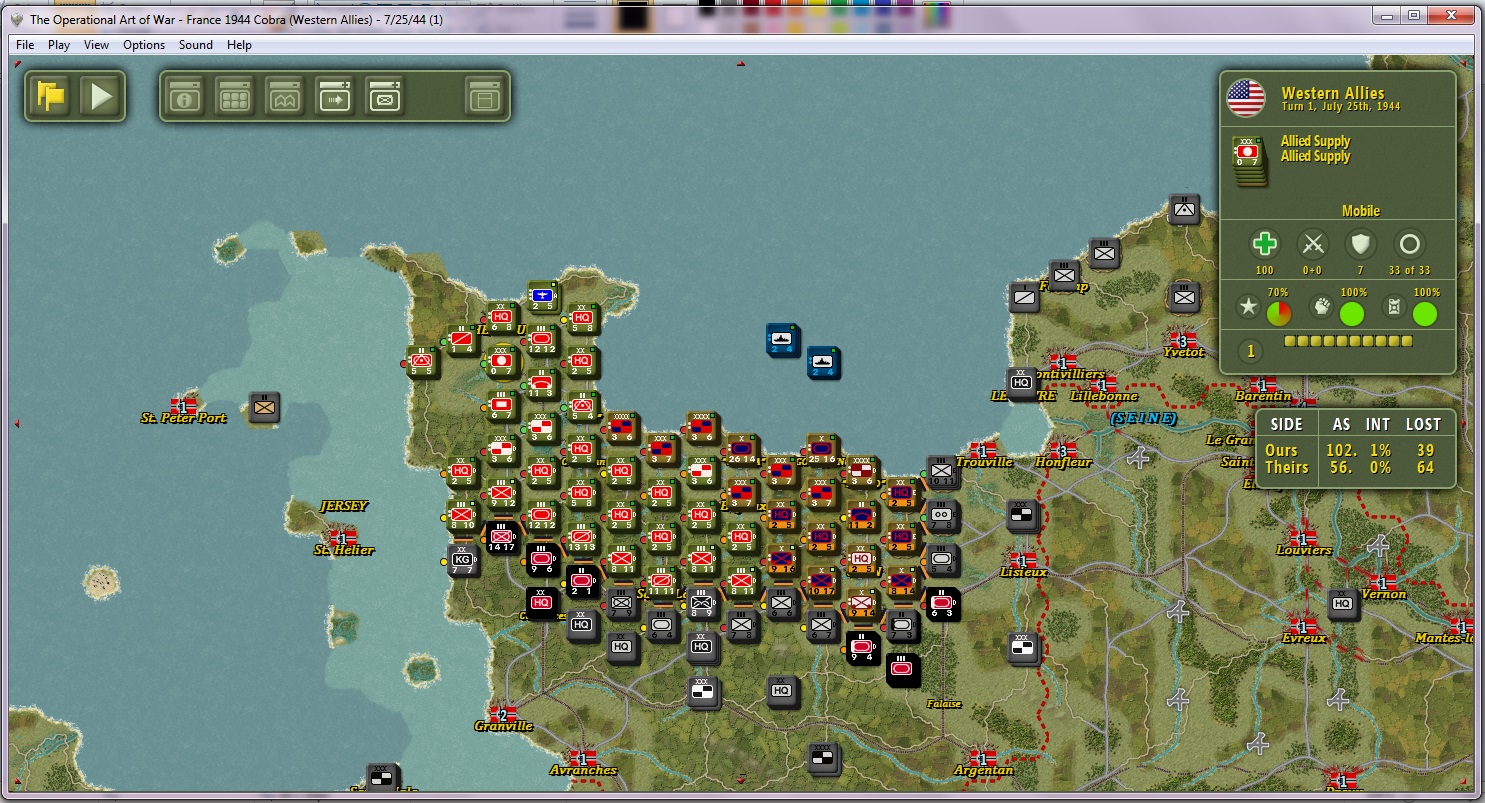Screen dimensions: 1485x803
Task: Select the selected XXX supply unit marked 0 7
Action: tap(502, 362)
